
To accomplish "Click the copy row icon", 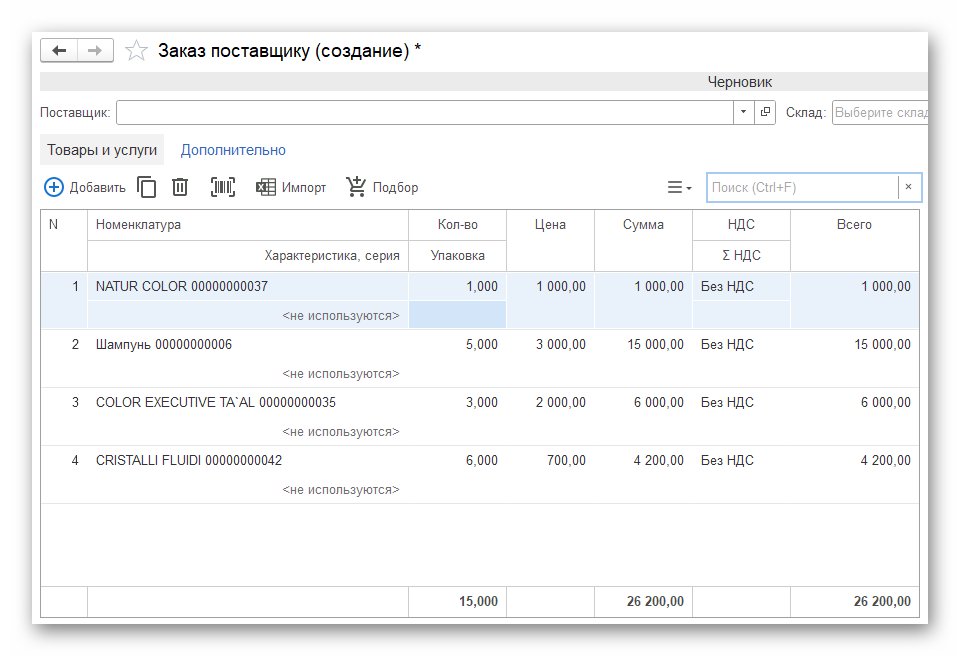I will [147, 187].
